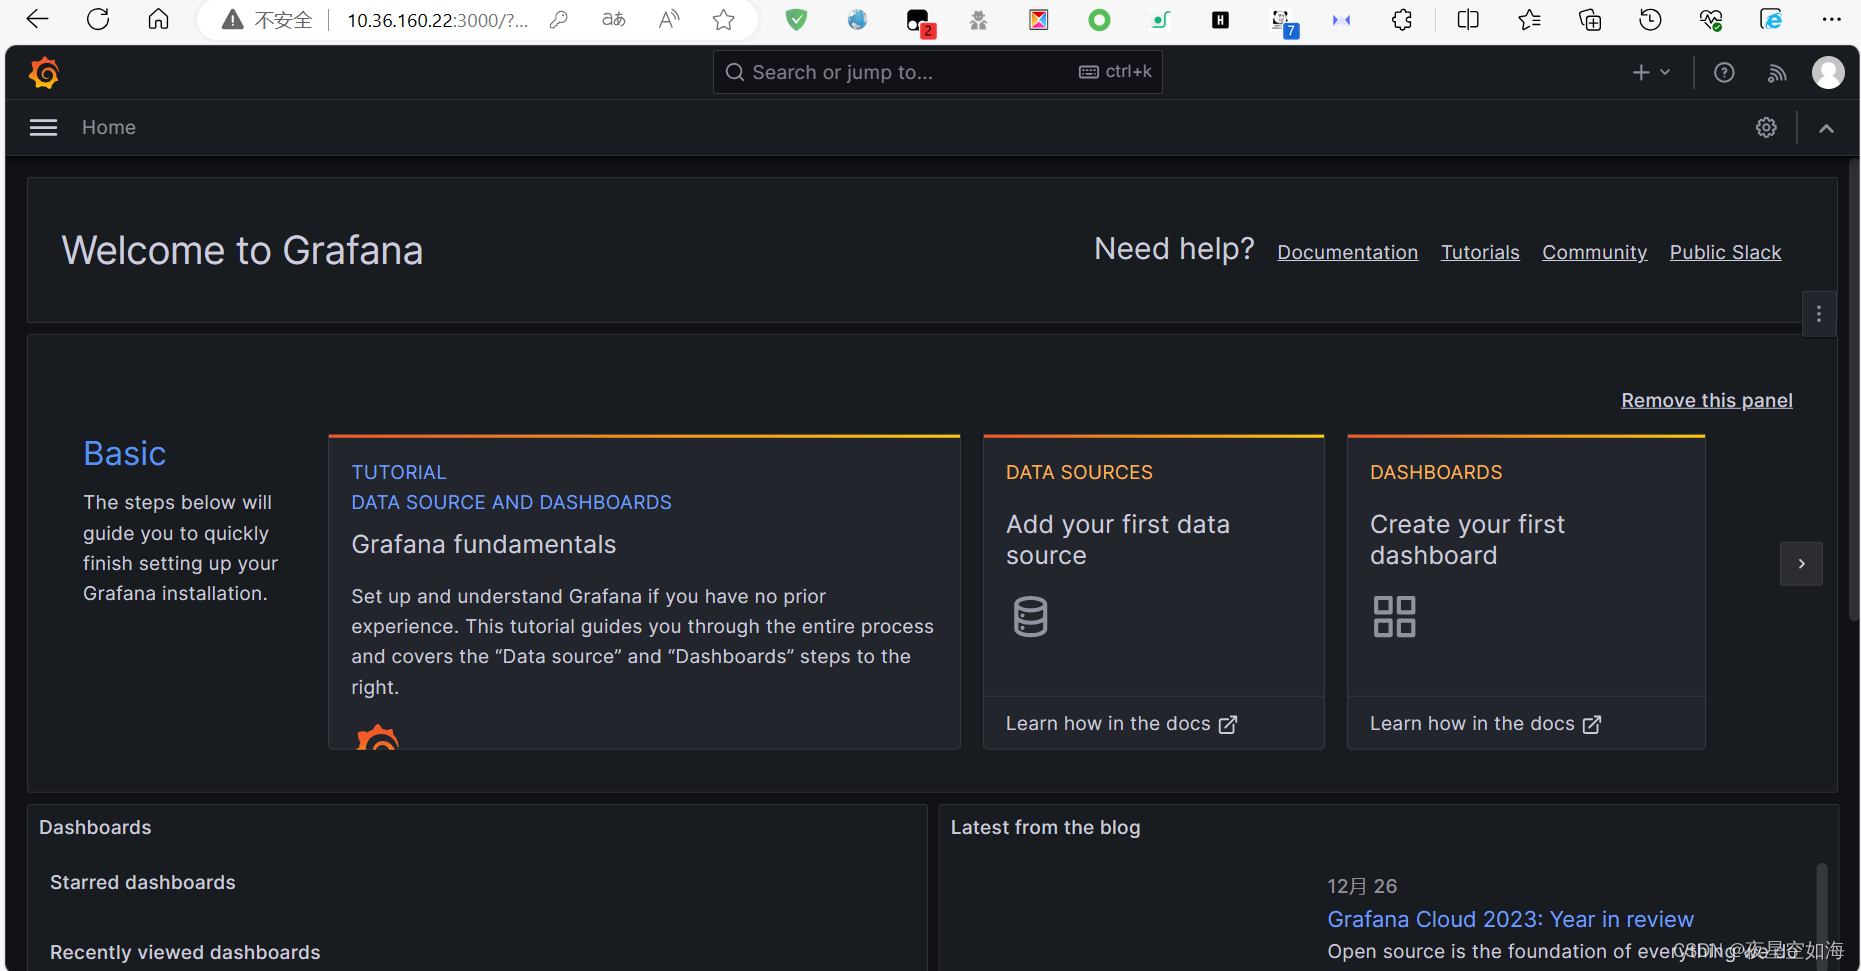
Task: Show next setup cards with right arrow
Action: click(x=1801, y=564)
